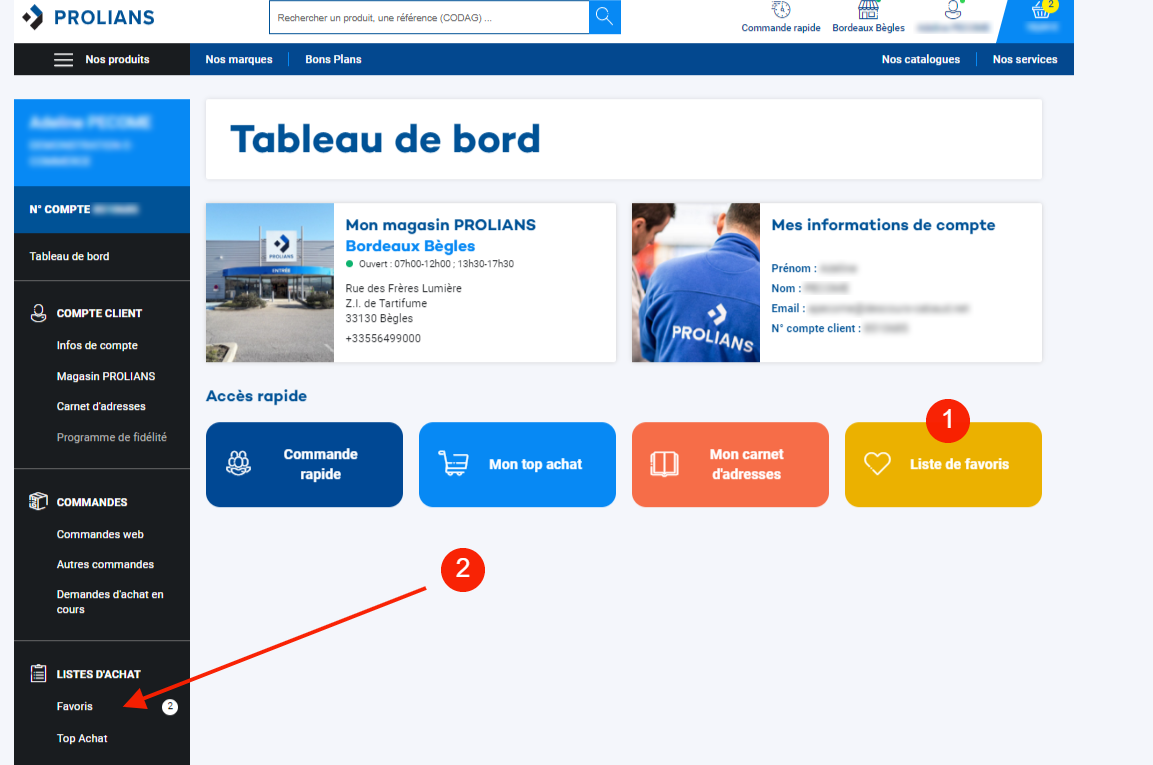The height and width of the screenshot is (765, 1153).
Task: Open Magasin PROLIANS in sidebar
Action: [106, 376]
